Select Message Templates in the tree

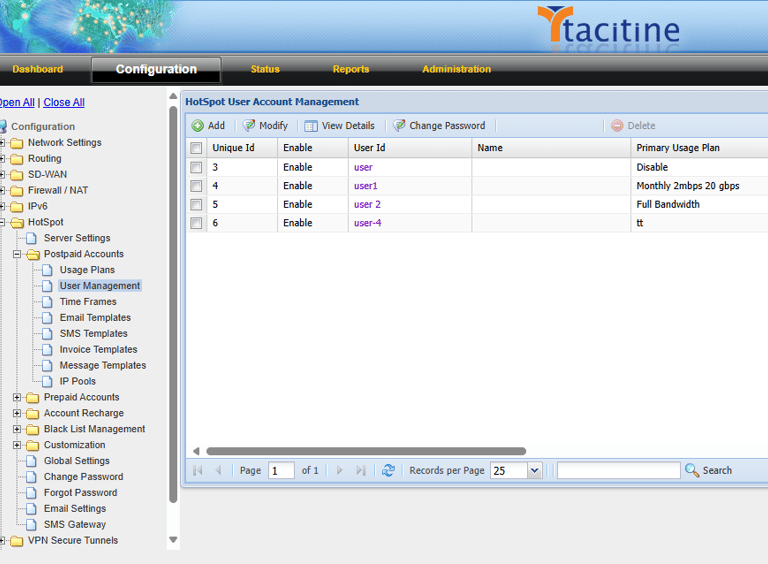[103, 366]
